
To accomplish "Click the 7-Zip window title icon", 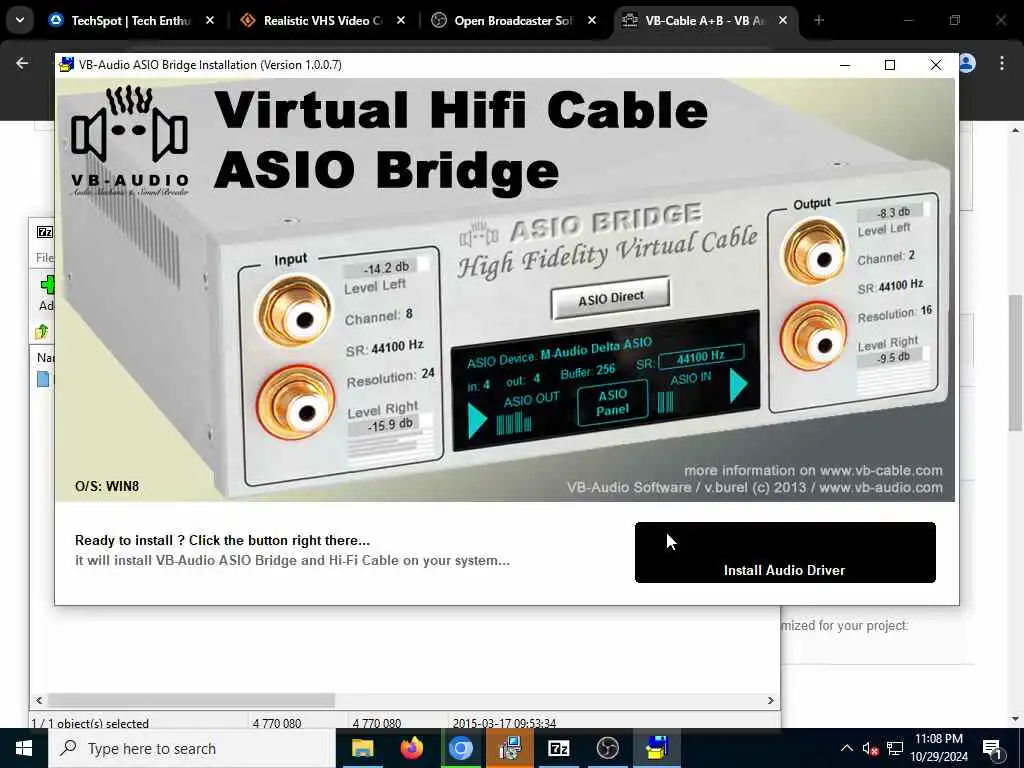I will (44, 232).
